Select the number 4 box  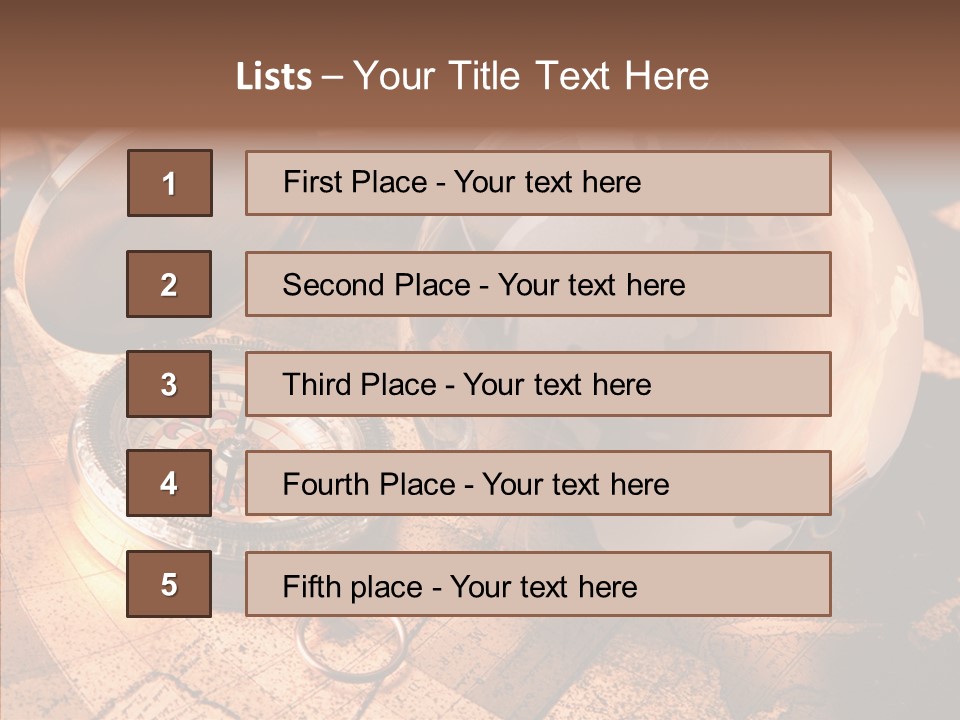[x=169, y=484]
